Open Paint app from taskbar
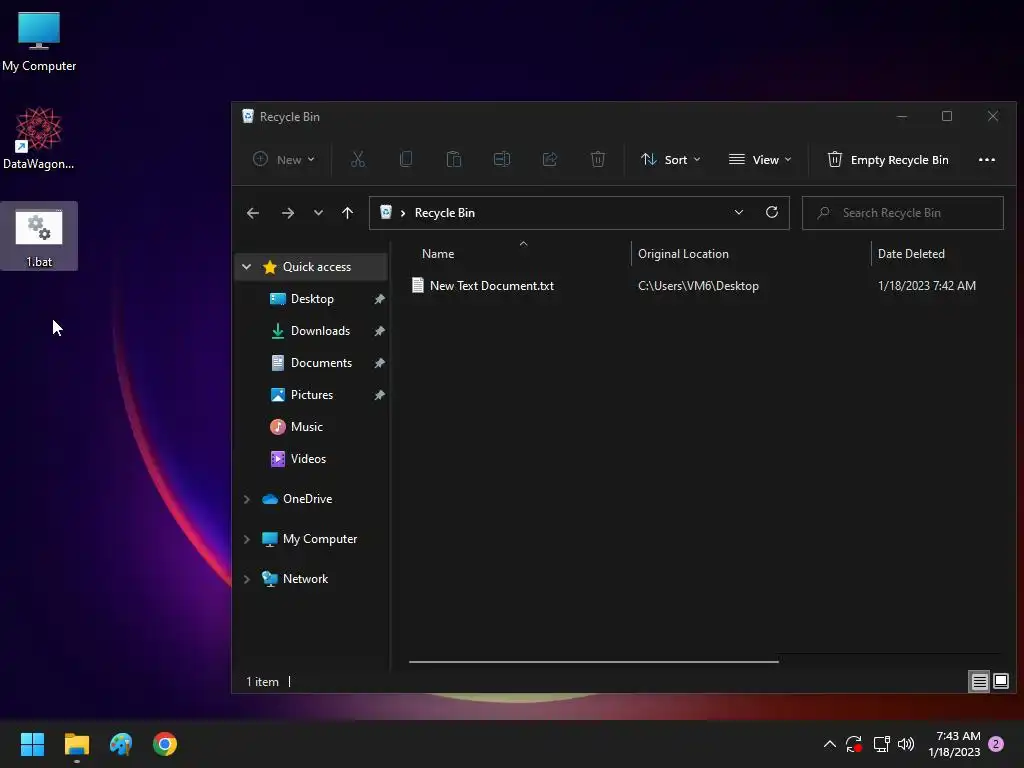The width and height of the screenshot is (1024, 768). [121, 744]
